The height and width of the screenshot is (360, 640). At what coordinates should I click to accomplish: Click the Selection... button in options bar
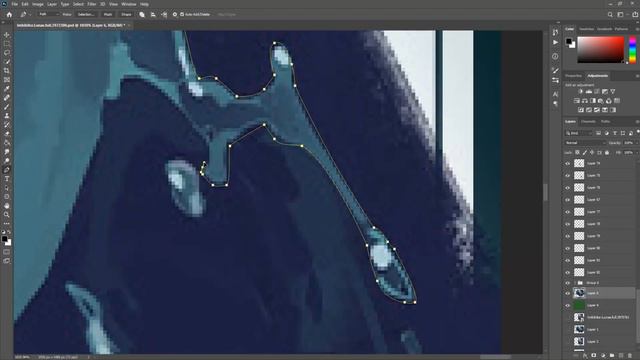(86, 15)
